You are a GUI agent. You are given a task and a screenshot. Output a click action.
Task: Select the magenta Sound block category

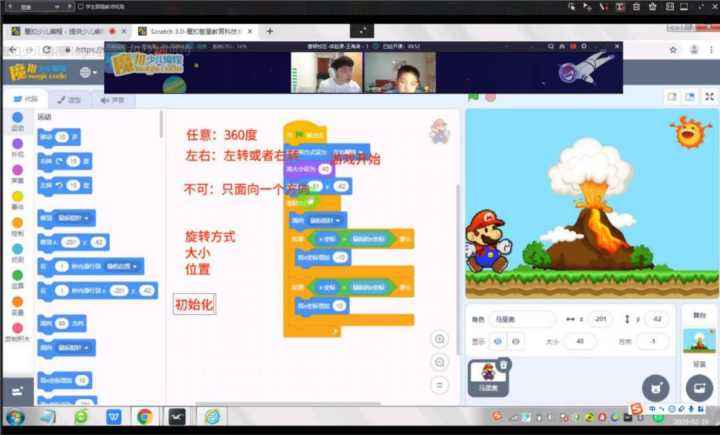coord(17,174)
